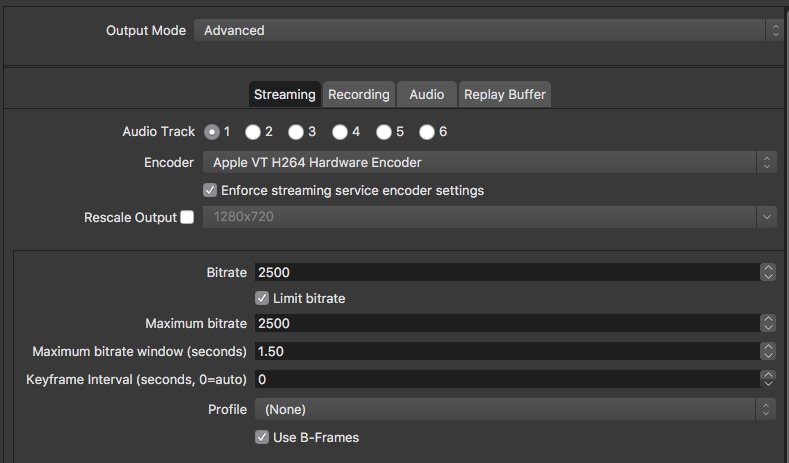
Task: Select Audio Track 2 radio button
Action: [x=253, y=132]
